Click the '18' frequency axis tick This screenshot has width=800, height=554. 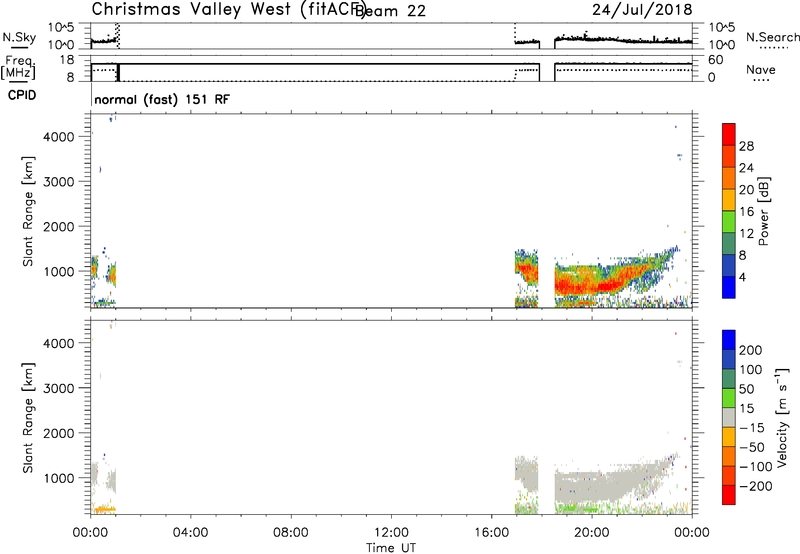(x=68, y=60)
